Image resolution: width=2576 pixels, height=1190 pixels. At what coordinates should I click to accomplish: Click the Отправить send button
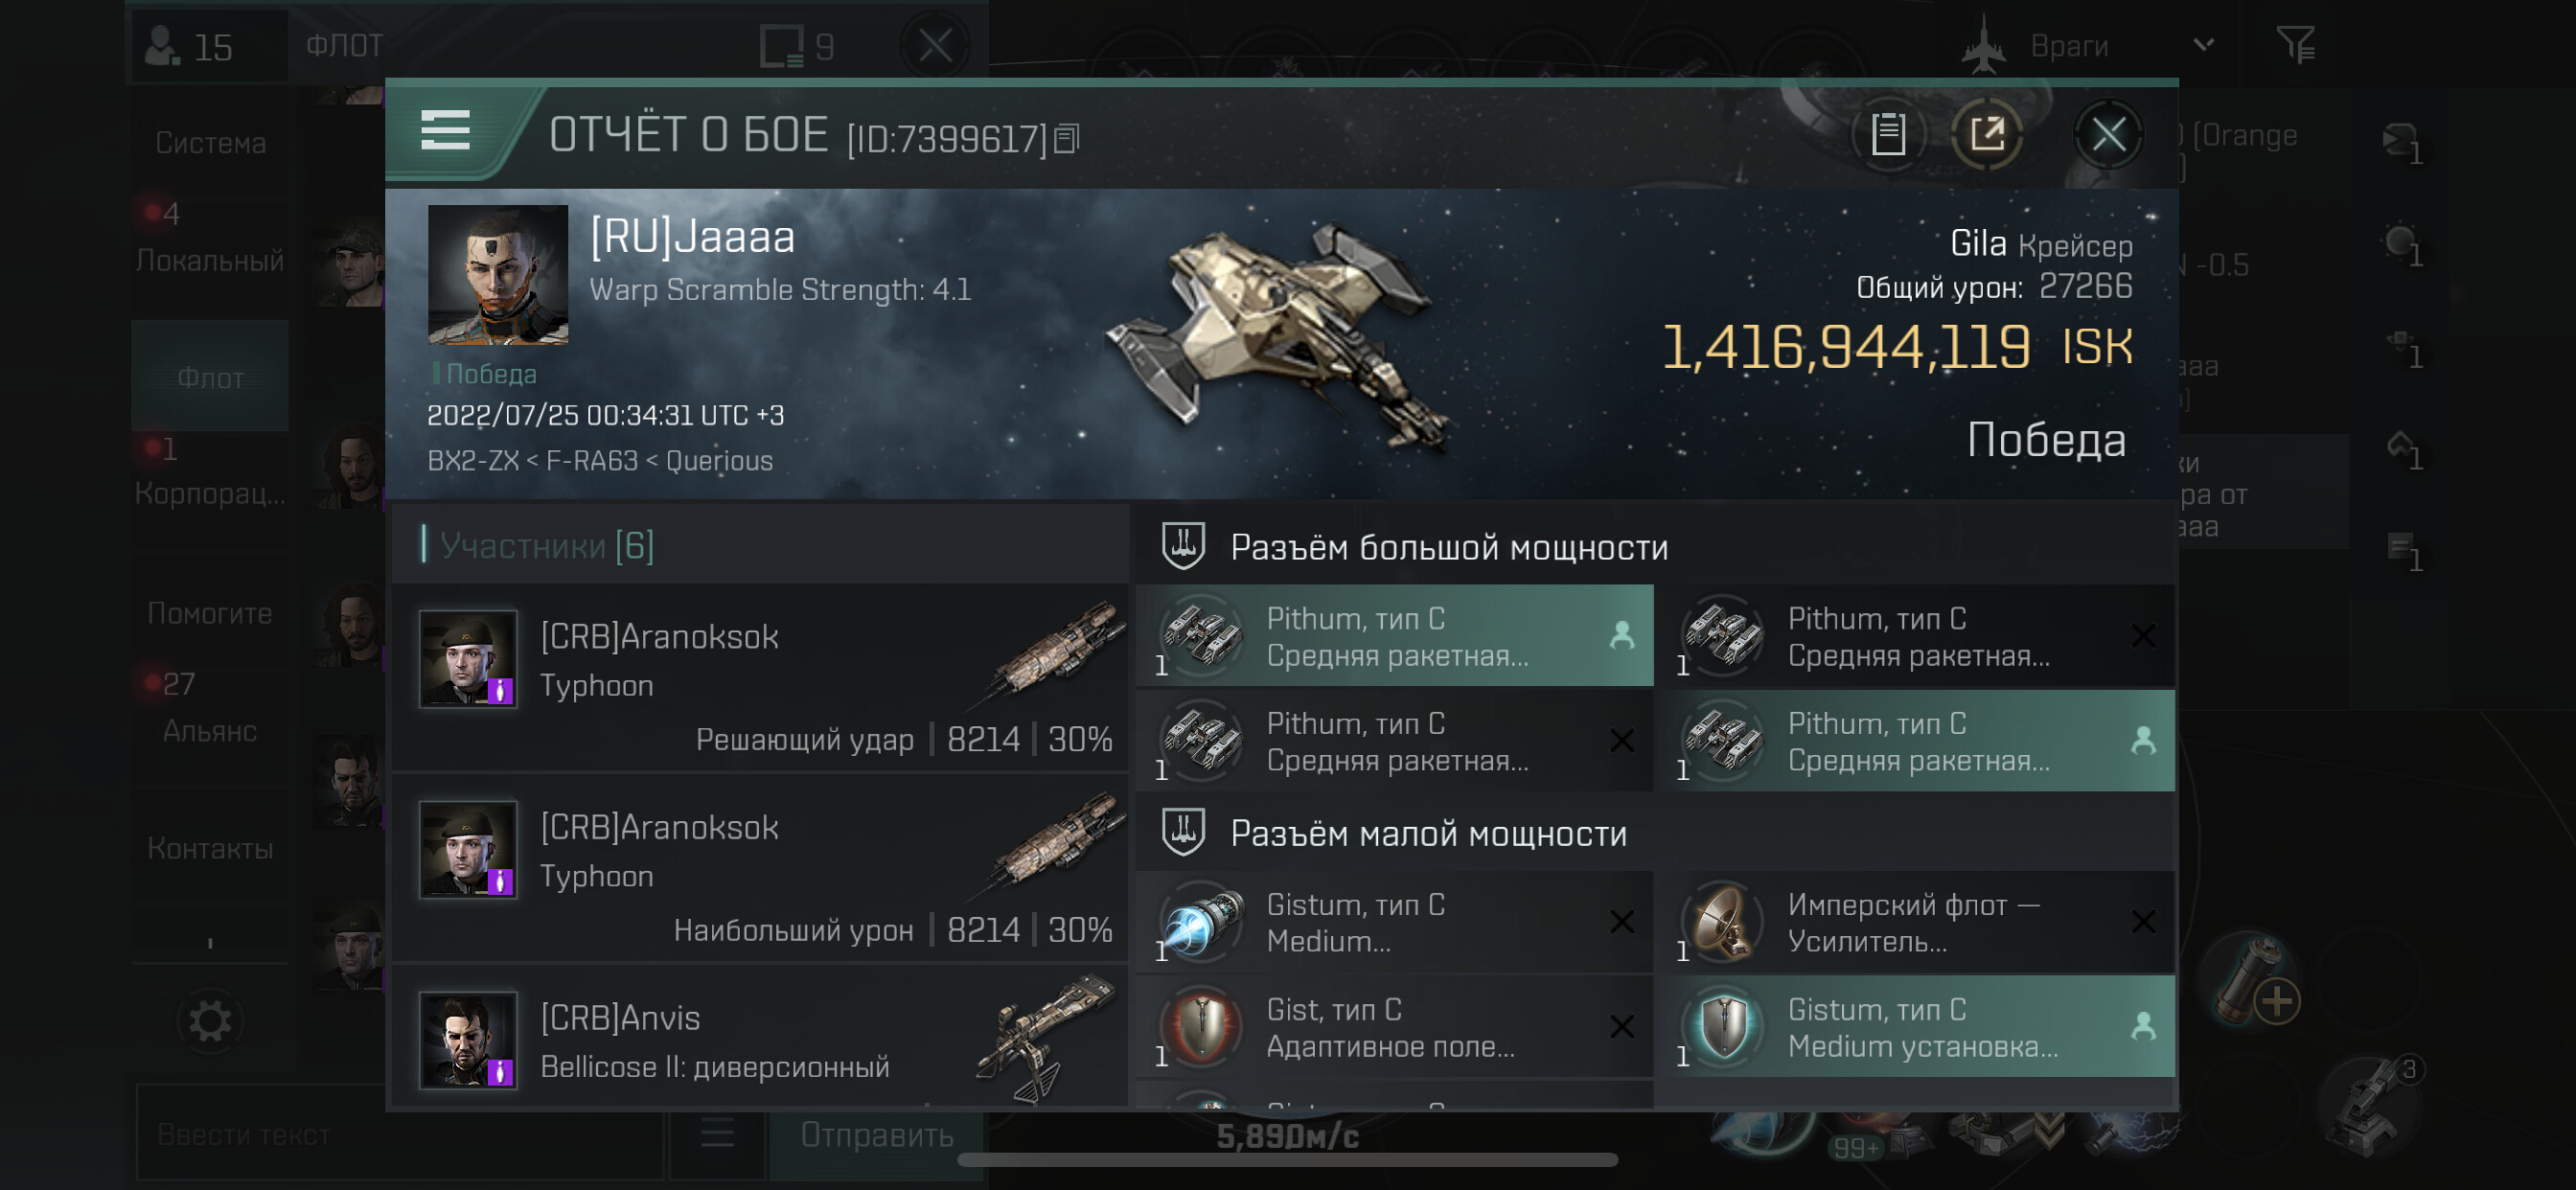pos(876,1135)
